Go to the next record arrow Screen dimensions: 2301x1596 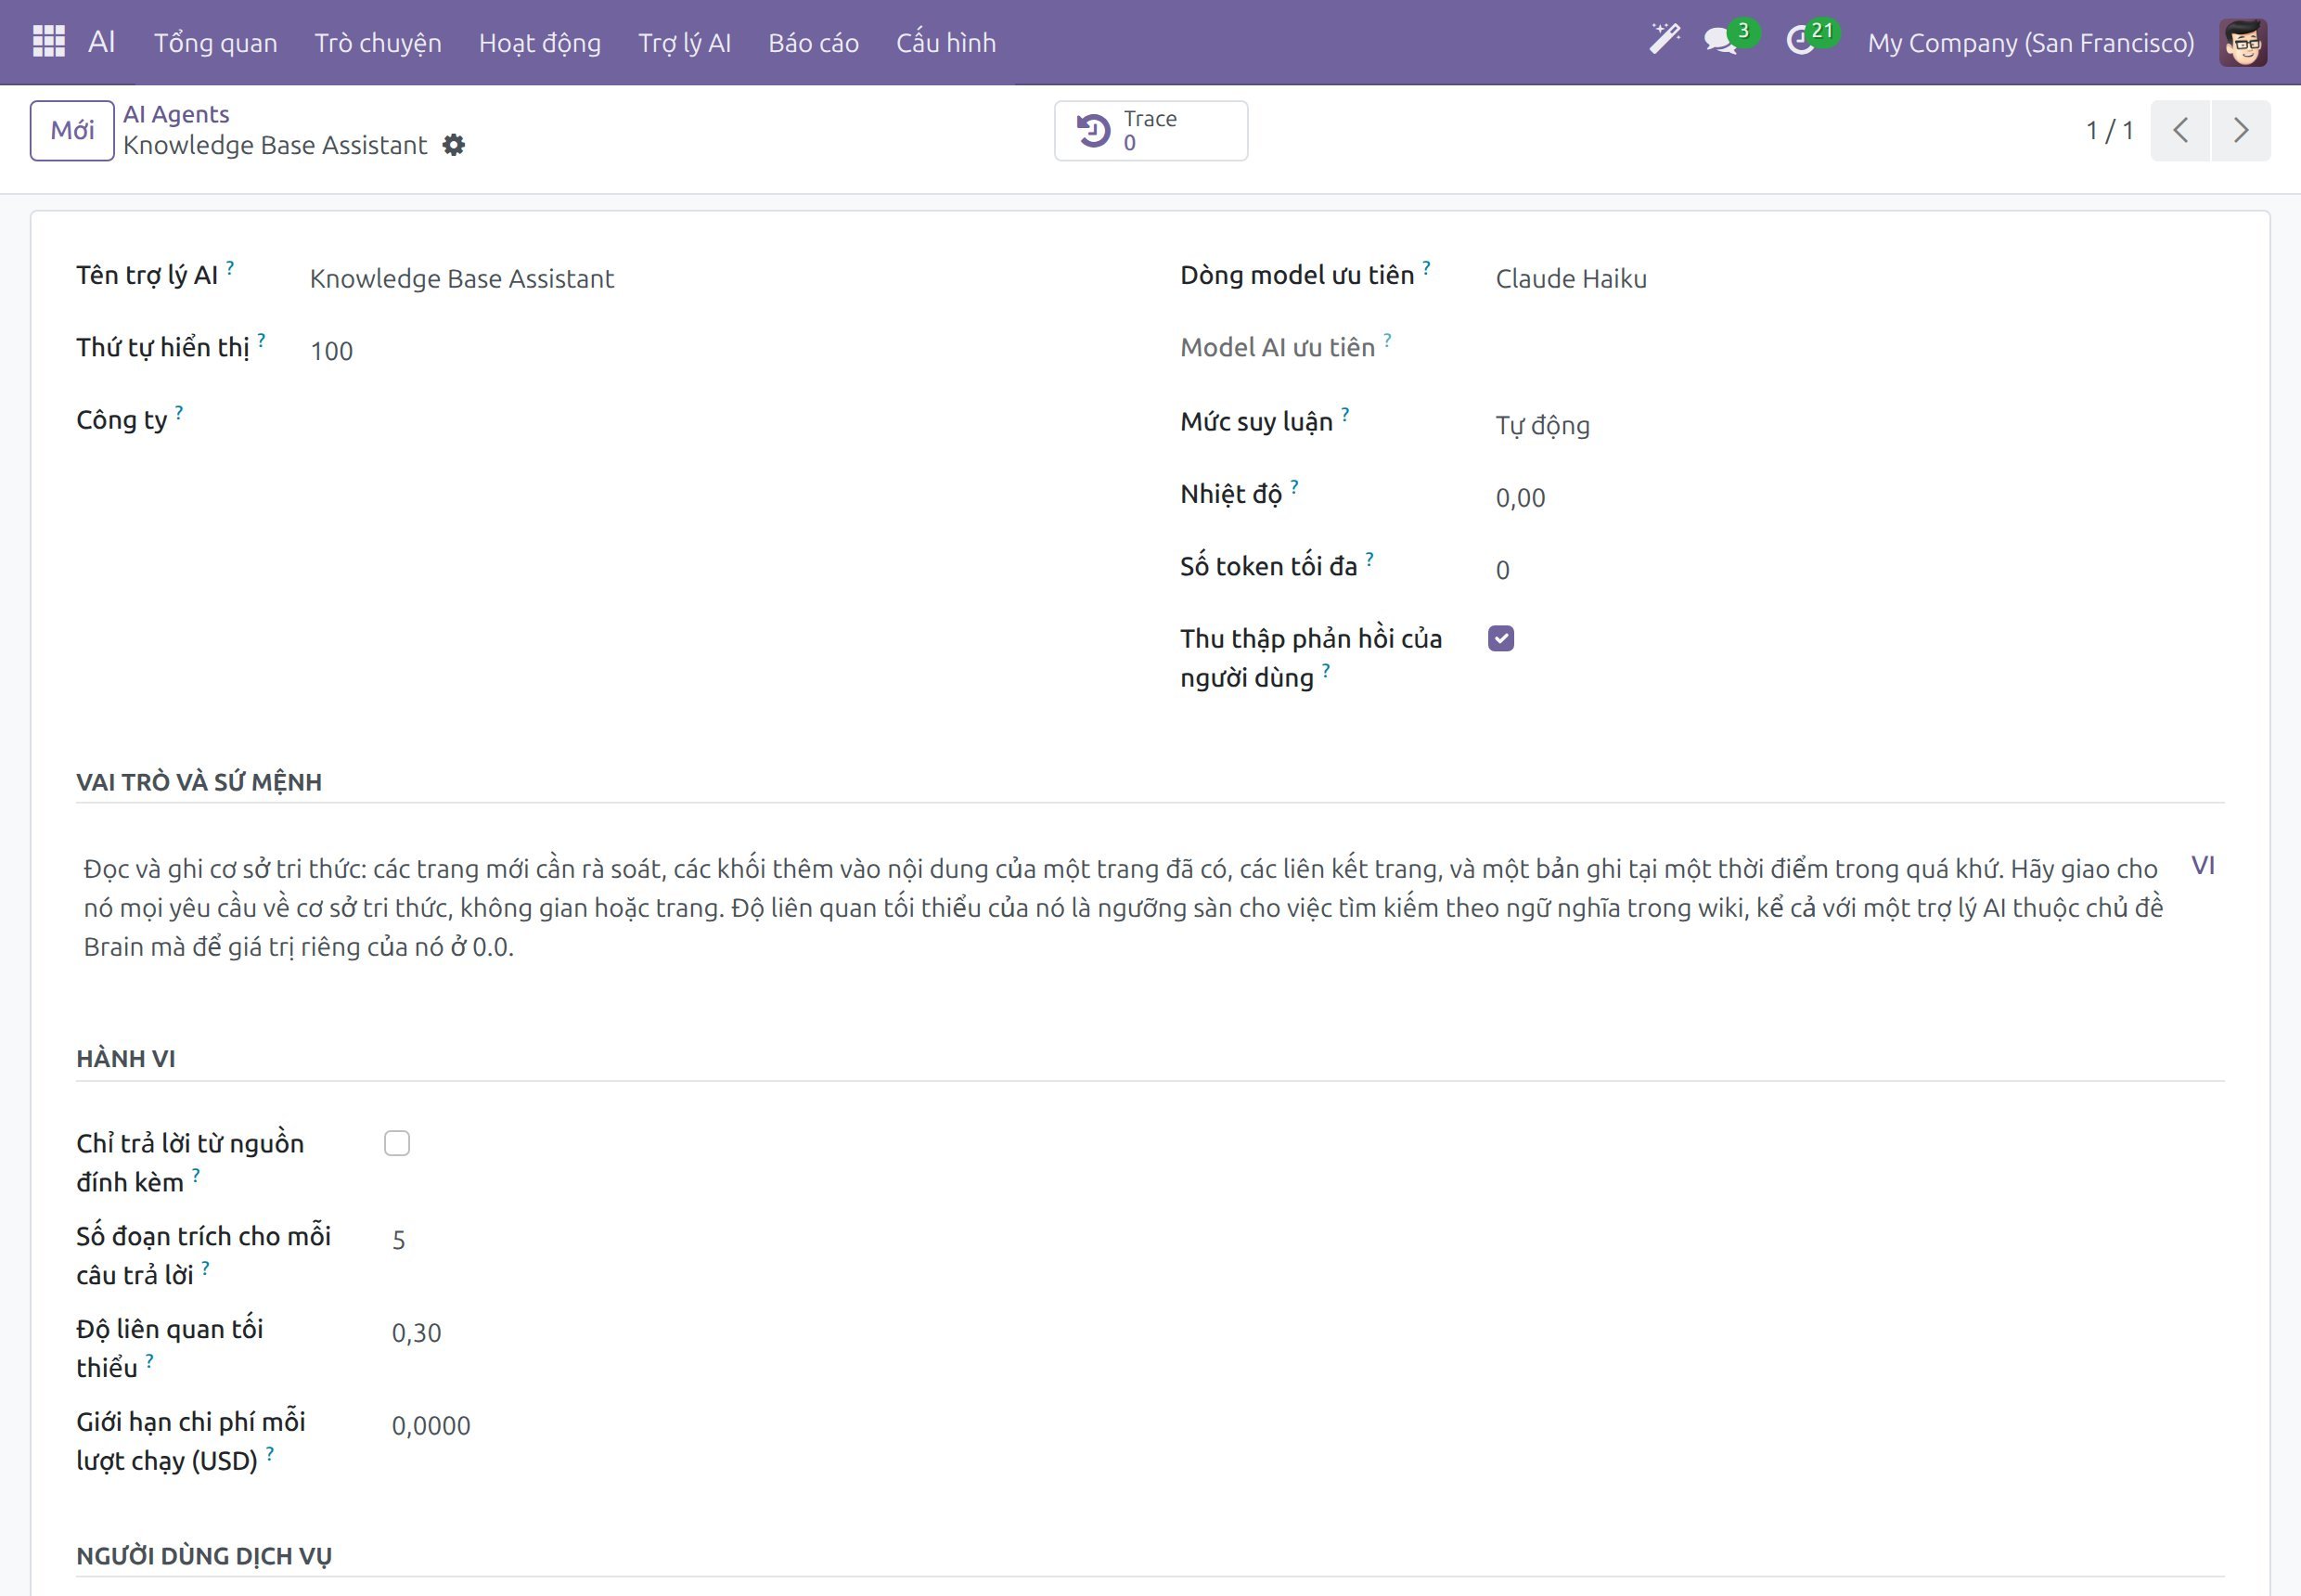(2241, 130)
